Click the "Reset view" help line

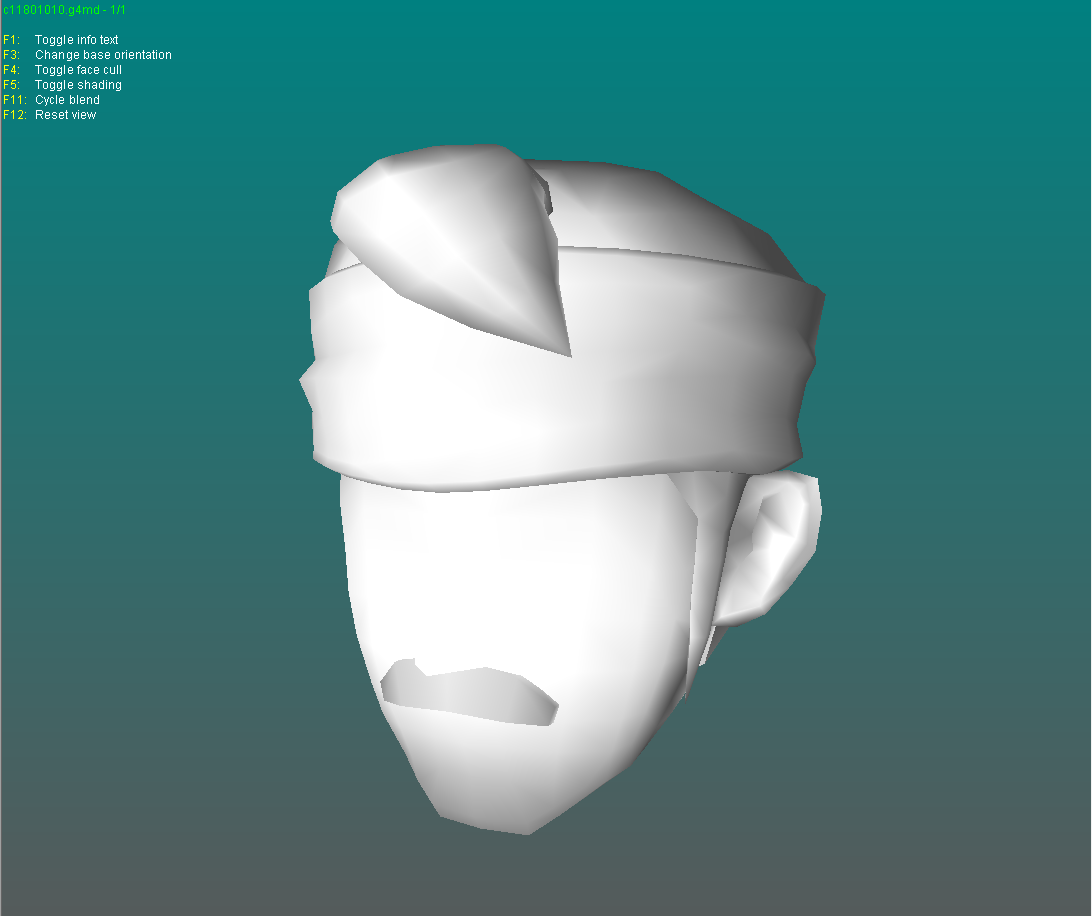click(49, 115)
